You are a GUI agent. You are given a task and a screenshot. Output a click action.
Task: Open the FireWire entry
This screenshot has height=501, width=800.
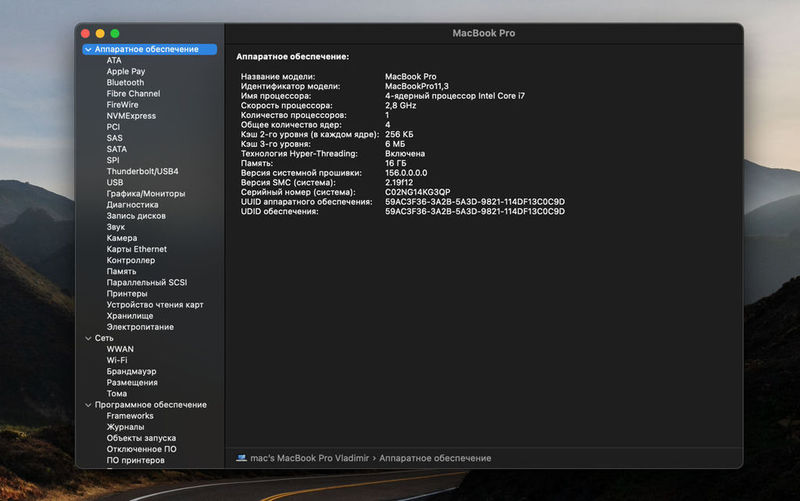click(x=122, y=105)
